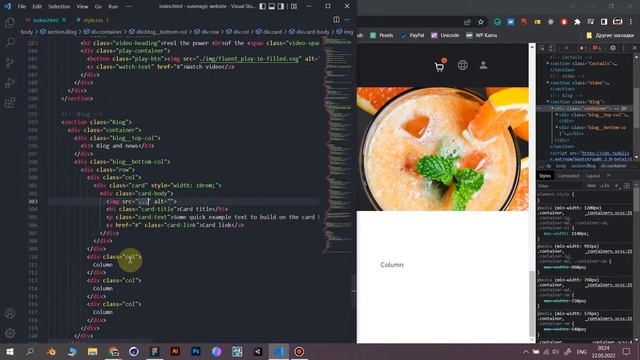Open the Search view in activity bar

[x=10, y=42]
